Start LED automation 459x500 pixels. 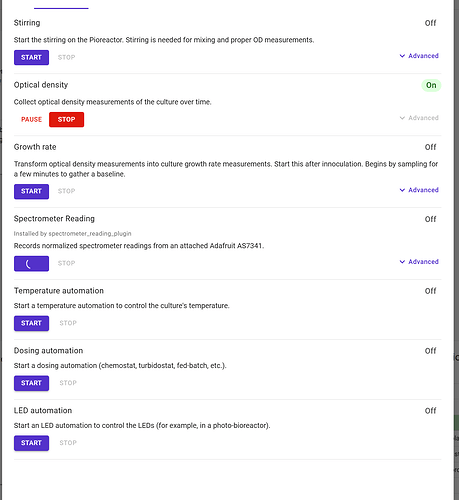tap(31, 443)
